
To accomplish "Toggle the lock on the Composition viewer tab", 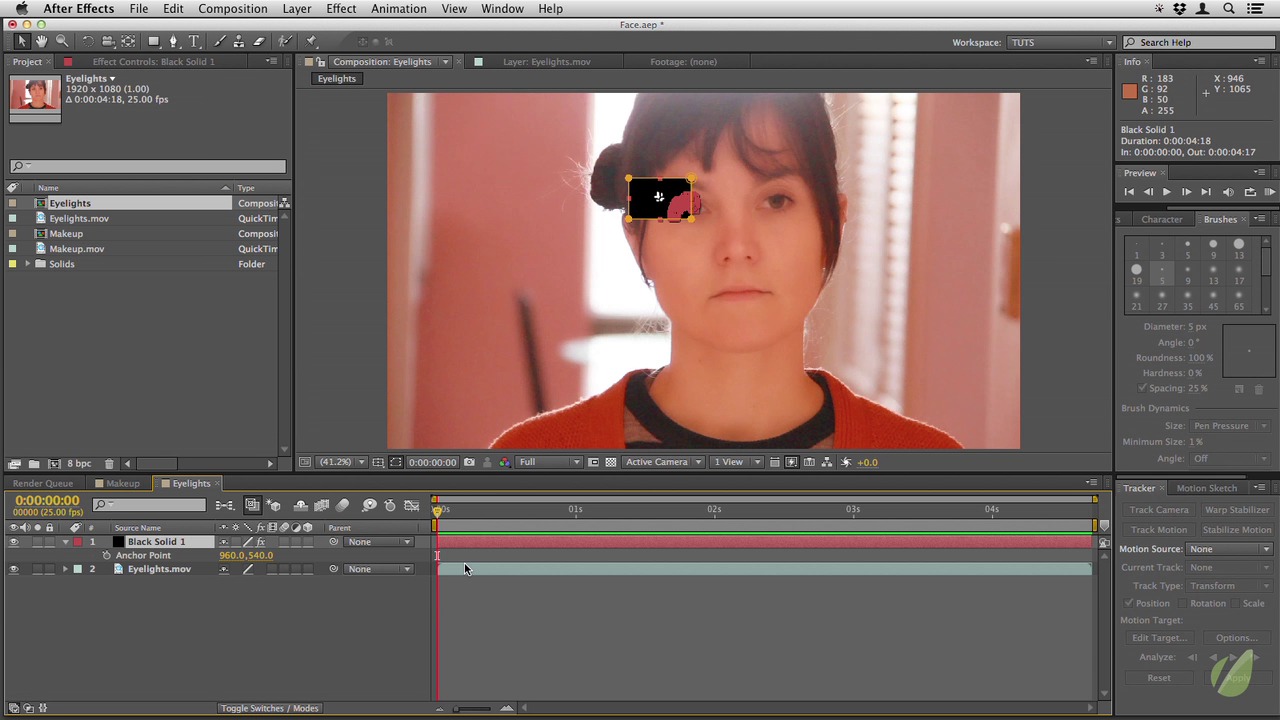I will 321,62.
